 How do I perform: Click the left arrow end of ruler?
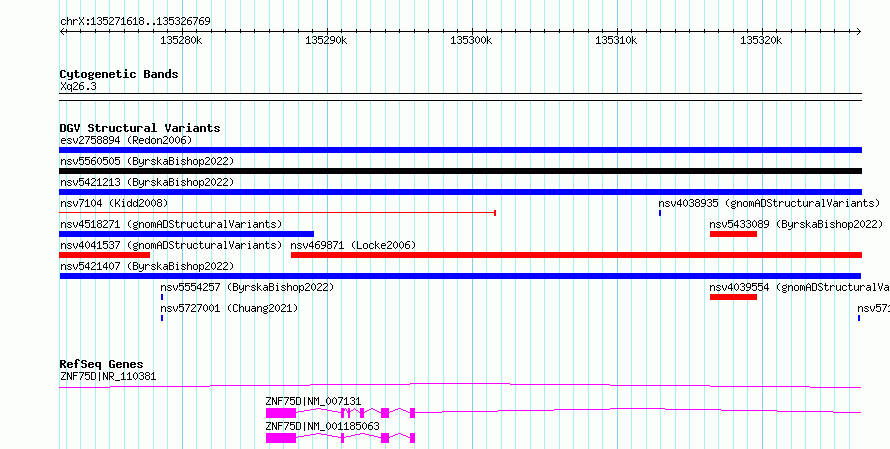click(x=62, y=32)
